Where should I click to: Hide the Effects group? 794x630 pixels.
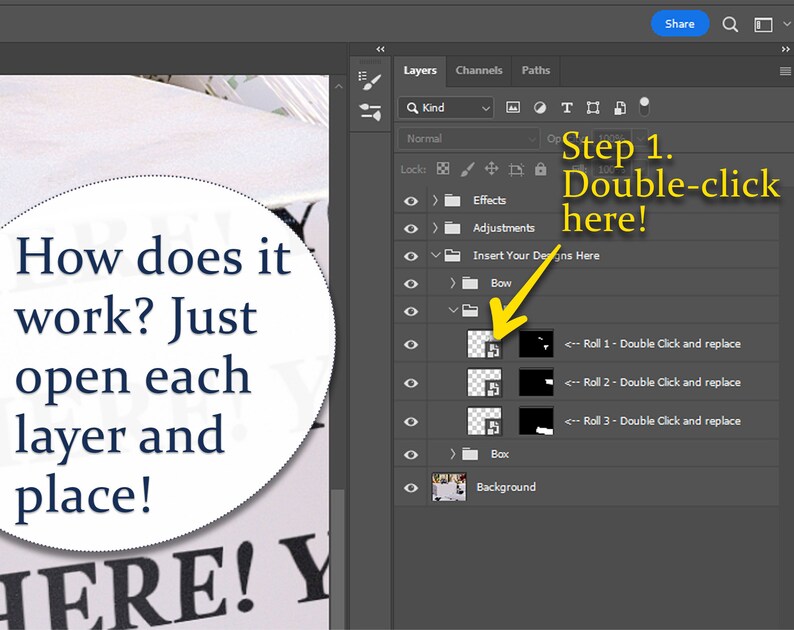click(411, 201)
